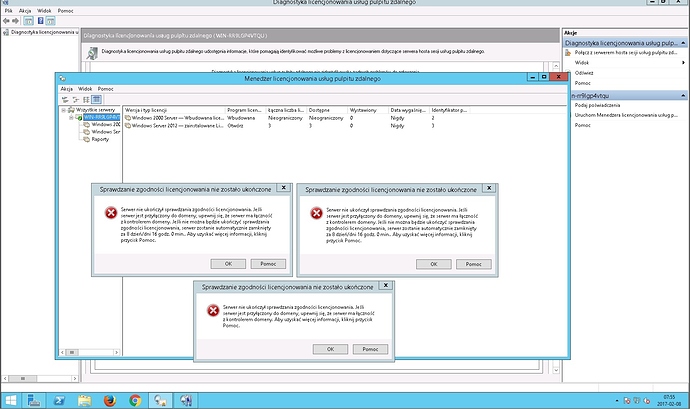Sort by Dostępne column header
This screenshot has height=409, width=690.
(x=327, y=110)
